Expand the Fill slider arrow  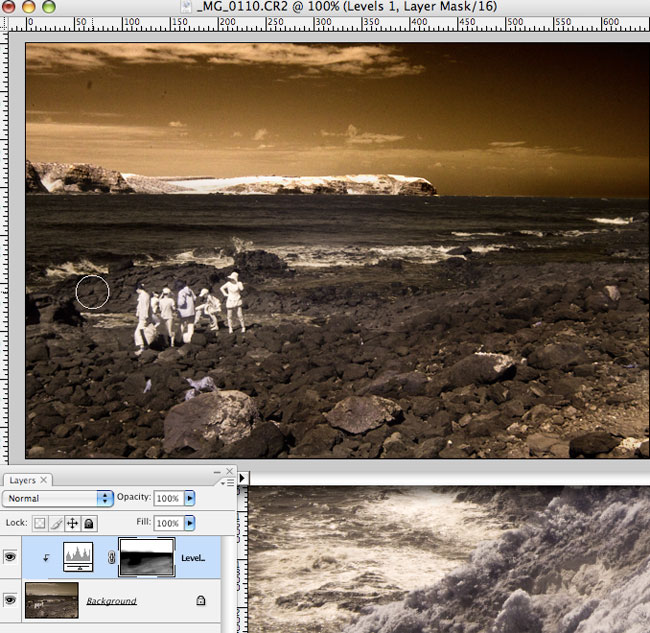click(x=190, y=523)
